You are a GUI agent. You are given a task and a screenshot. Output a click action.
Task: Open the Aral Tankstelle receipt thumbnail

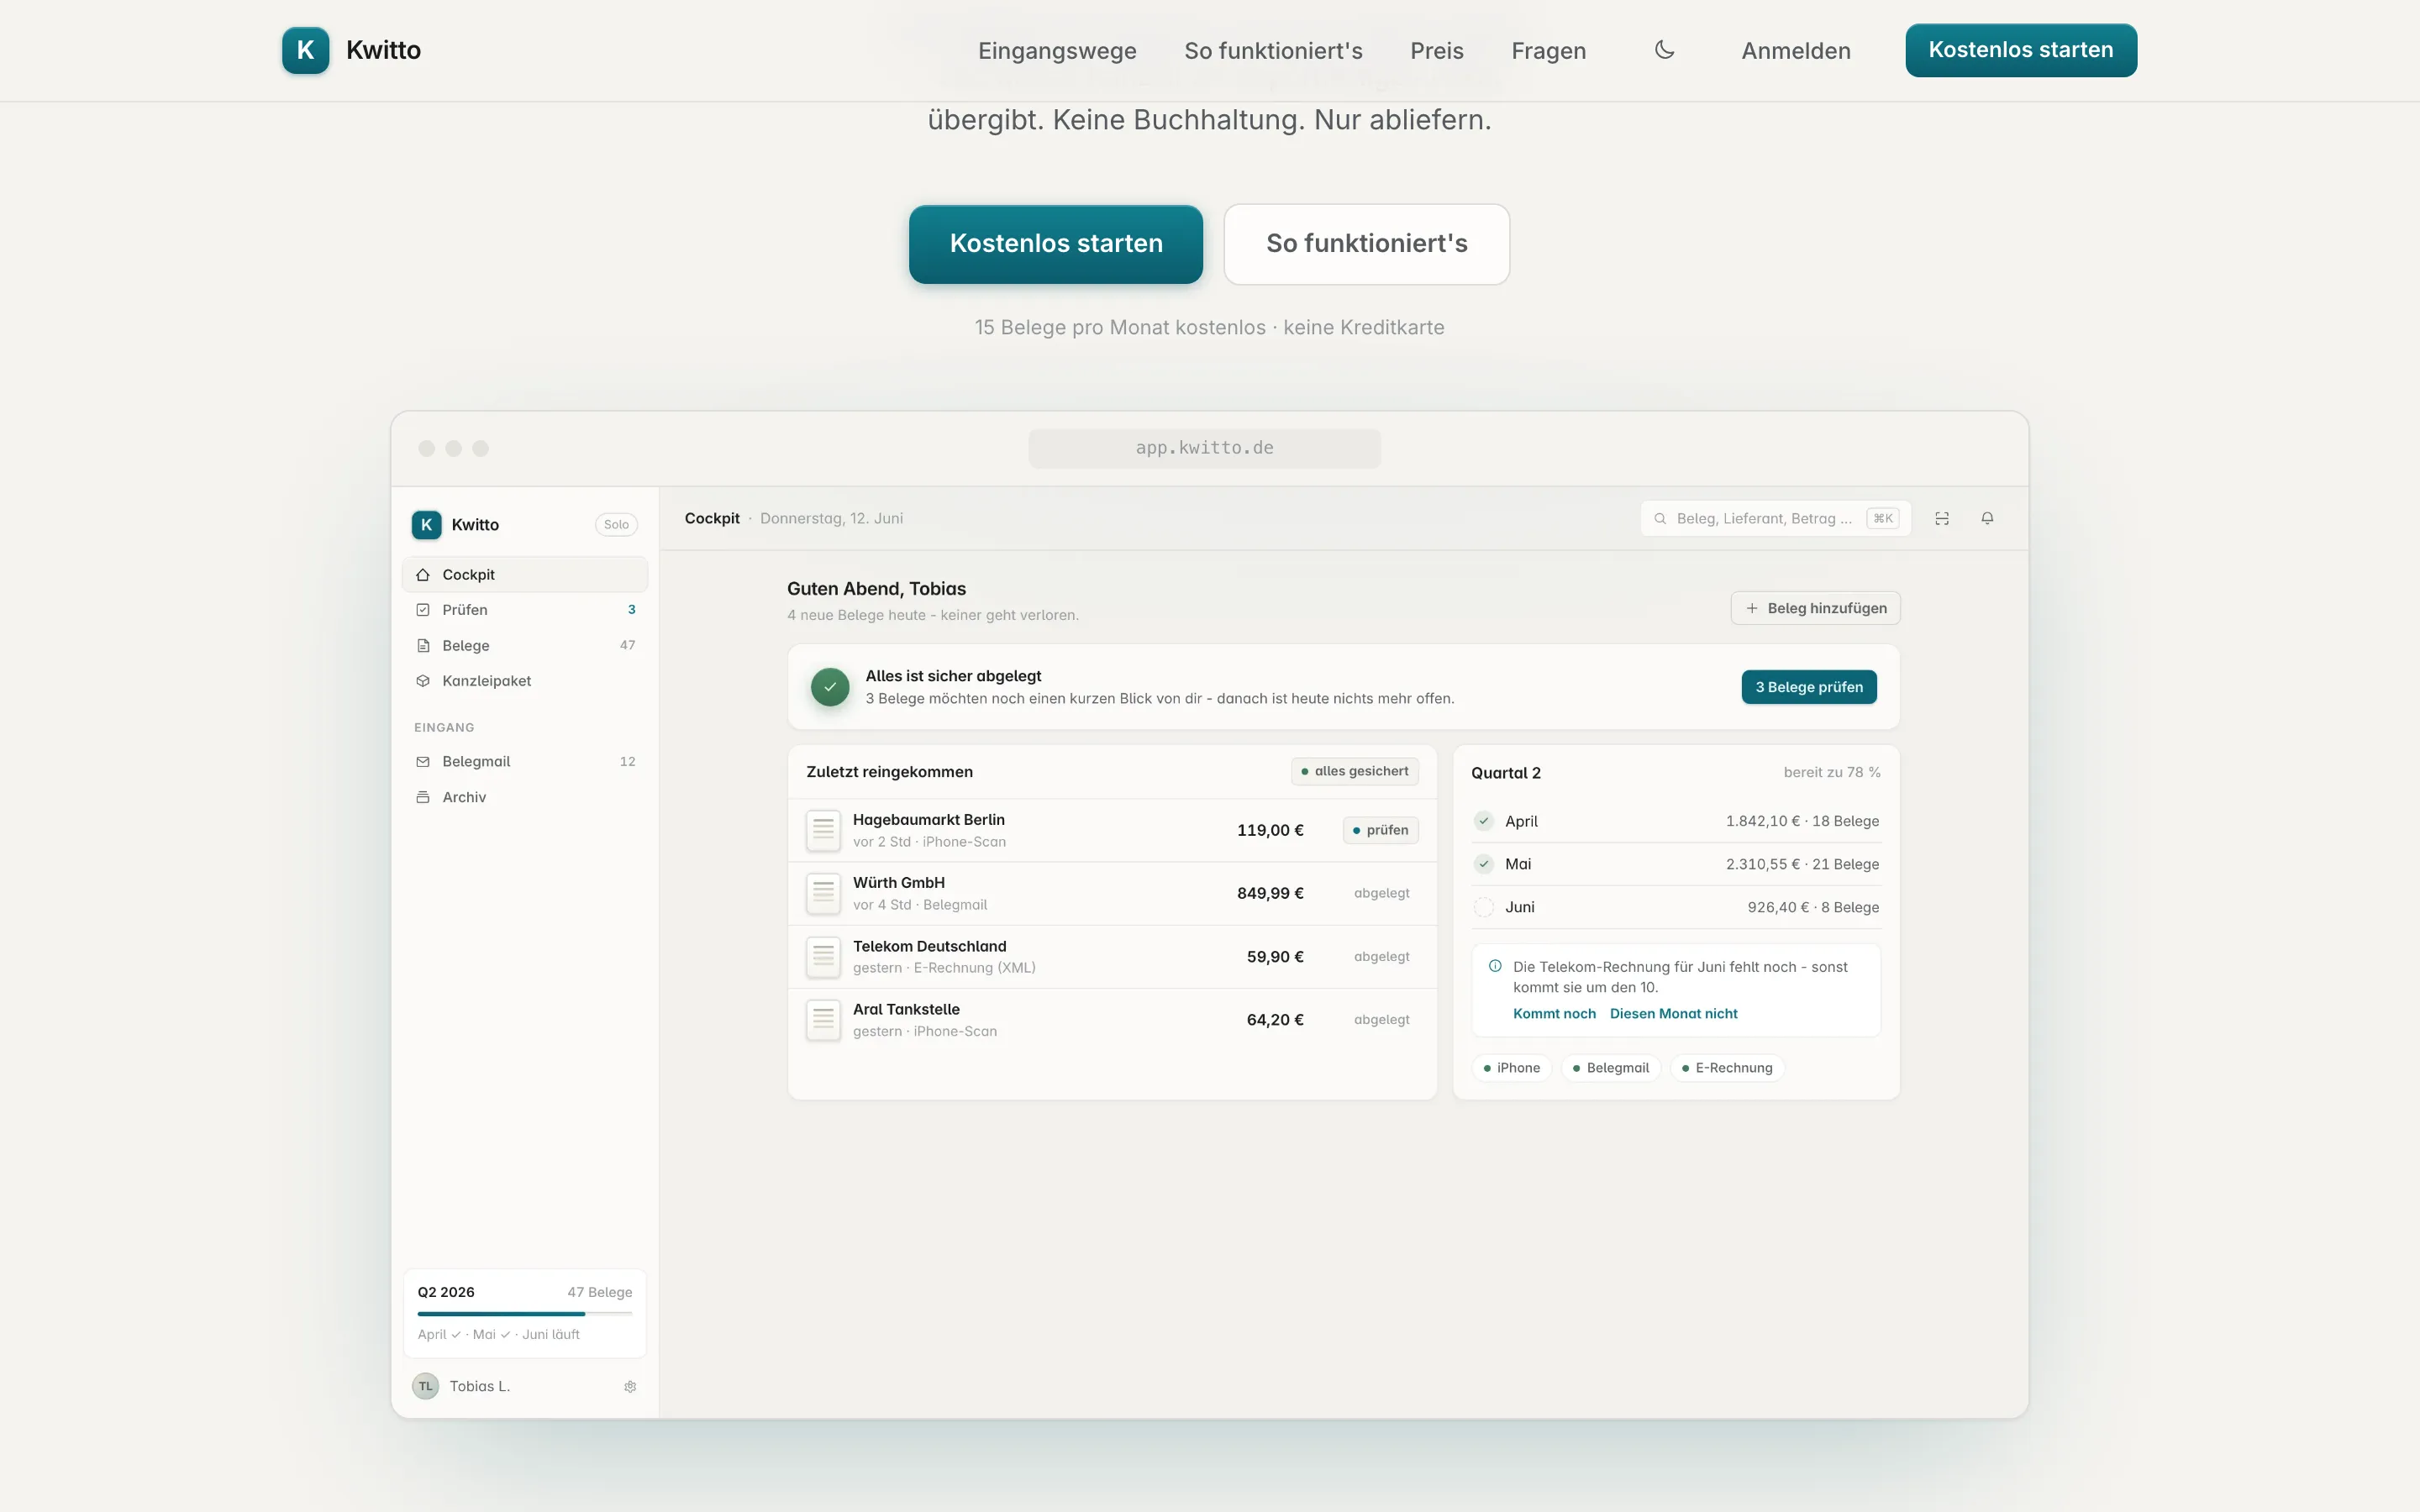coord(823,1020)
